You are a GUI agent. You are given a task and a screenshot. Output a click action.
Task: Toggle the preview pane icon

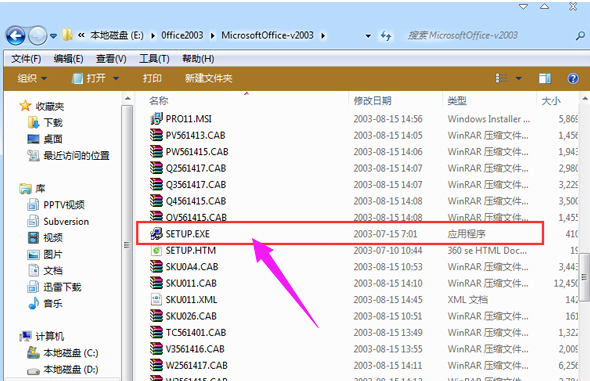(x=545, y=78)
